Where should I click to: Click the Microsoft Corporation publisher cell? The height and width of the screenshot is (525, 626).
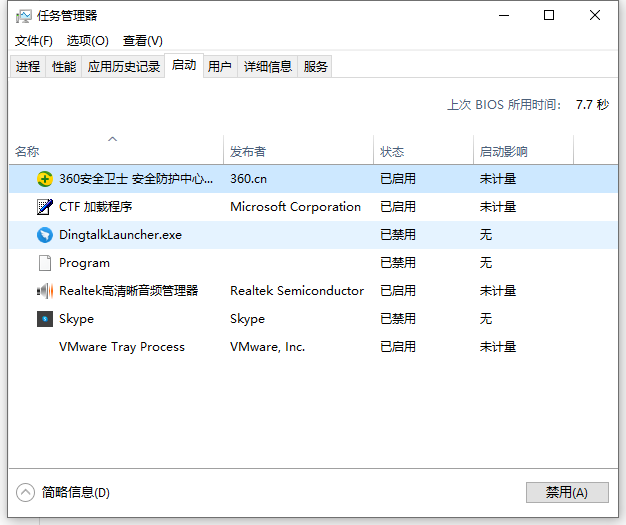(295, 207)
